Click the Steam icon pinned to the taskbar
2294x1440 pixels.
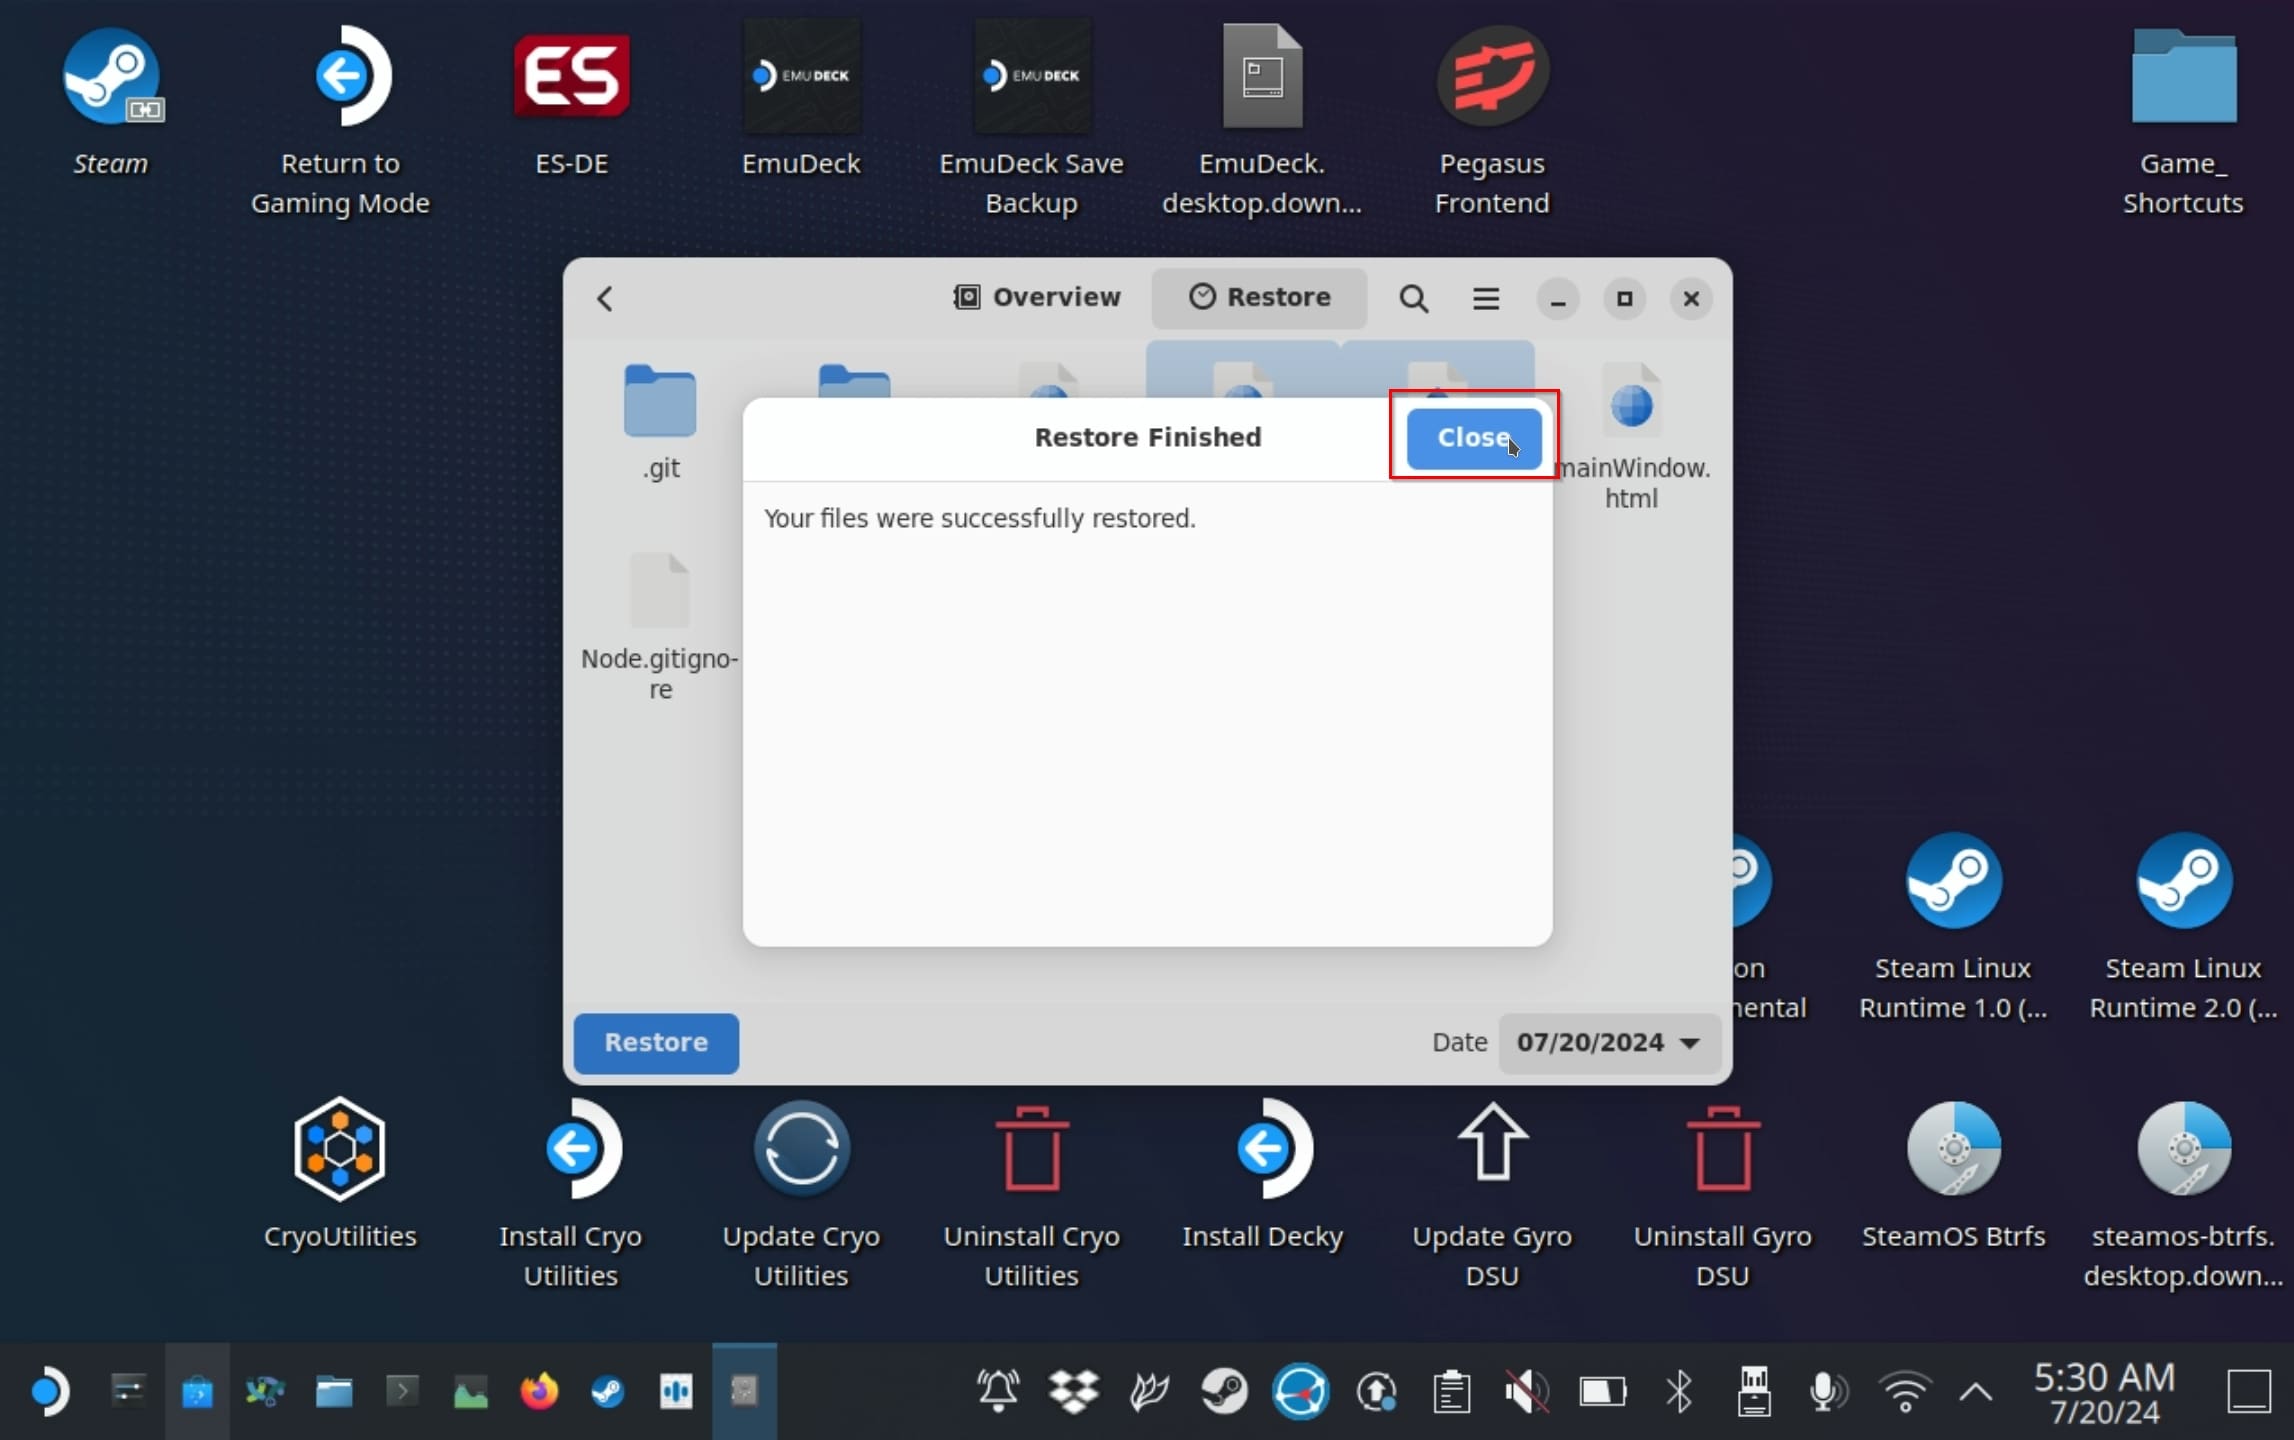[x=607, y=1391]
